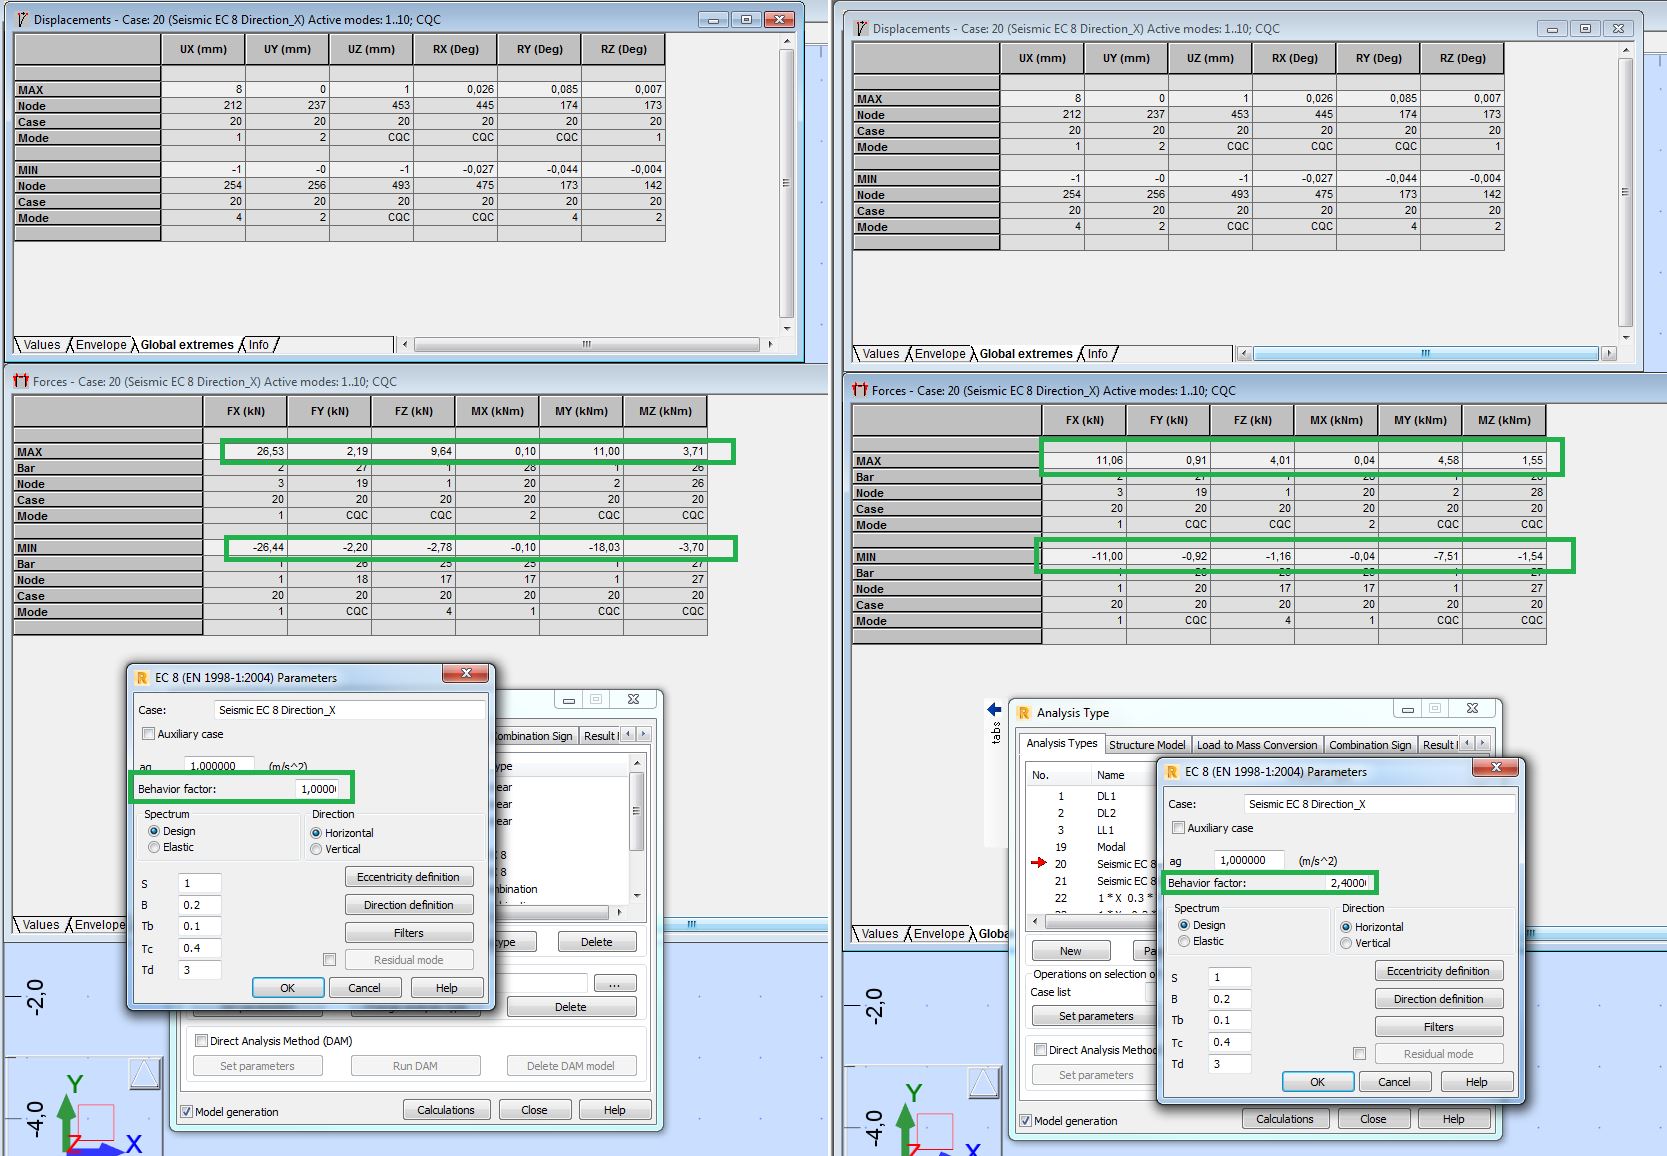1667x1156 pixels.
Task: Switch to the Load to Mass Conversion tab
Action: 1257,744
